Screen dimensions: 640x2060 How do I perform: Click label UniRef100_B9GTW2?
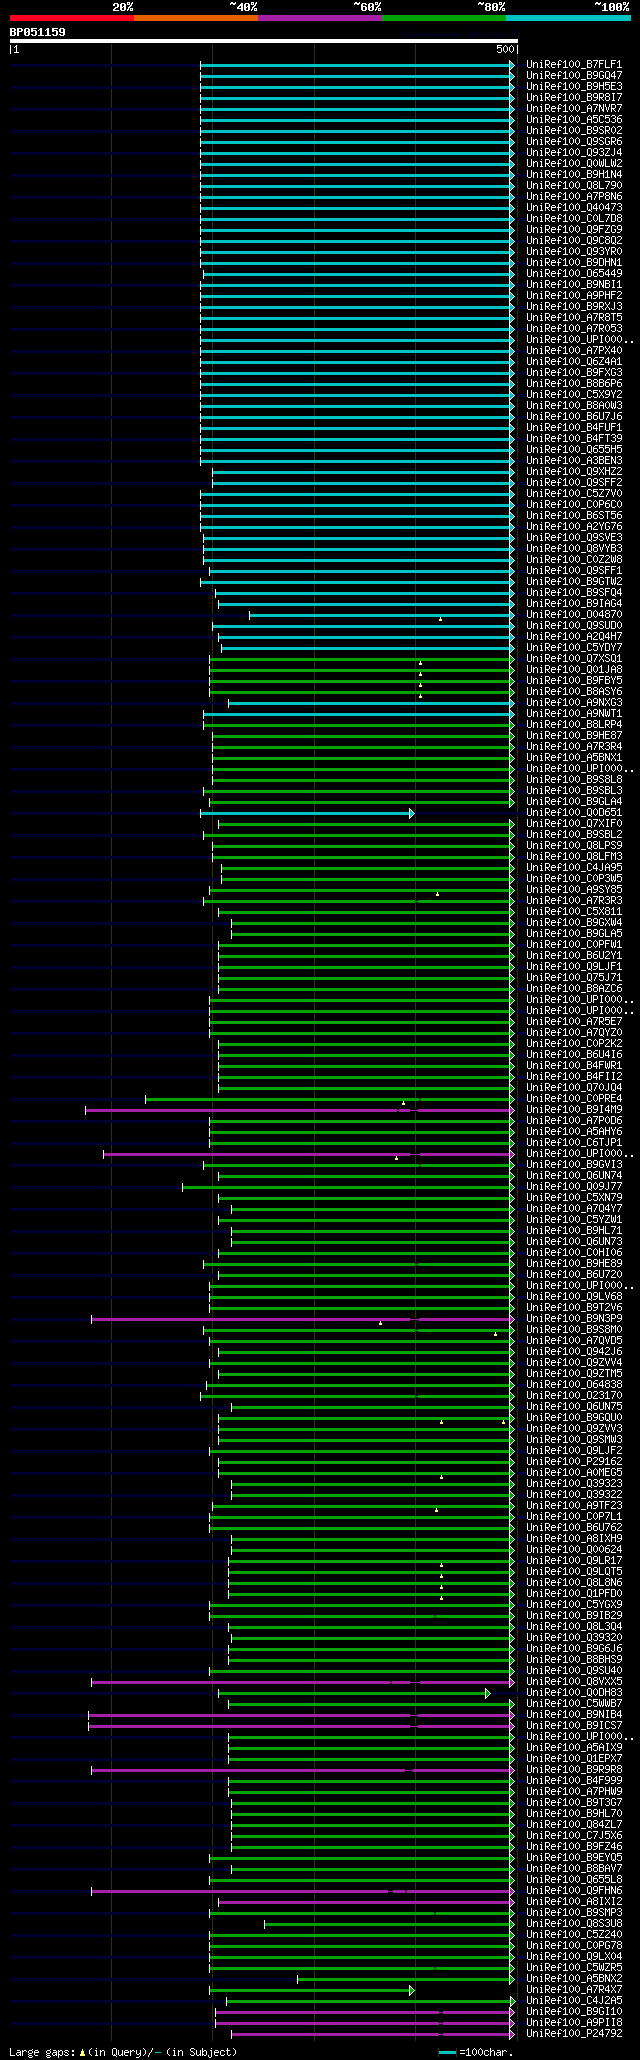[574, 582]
